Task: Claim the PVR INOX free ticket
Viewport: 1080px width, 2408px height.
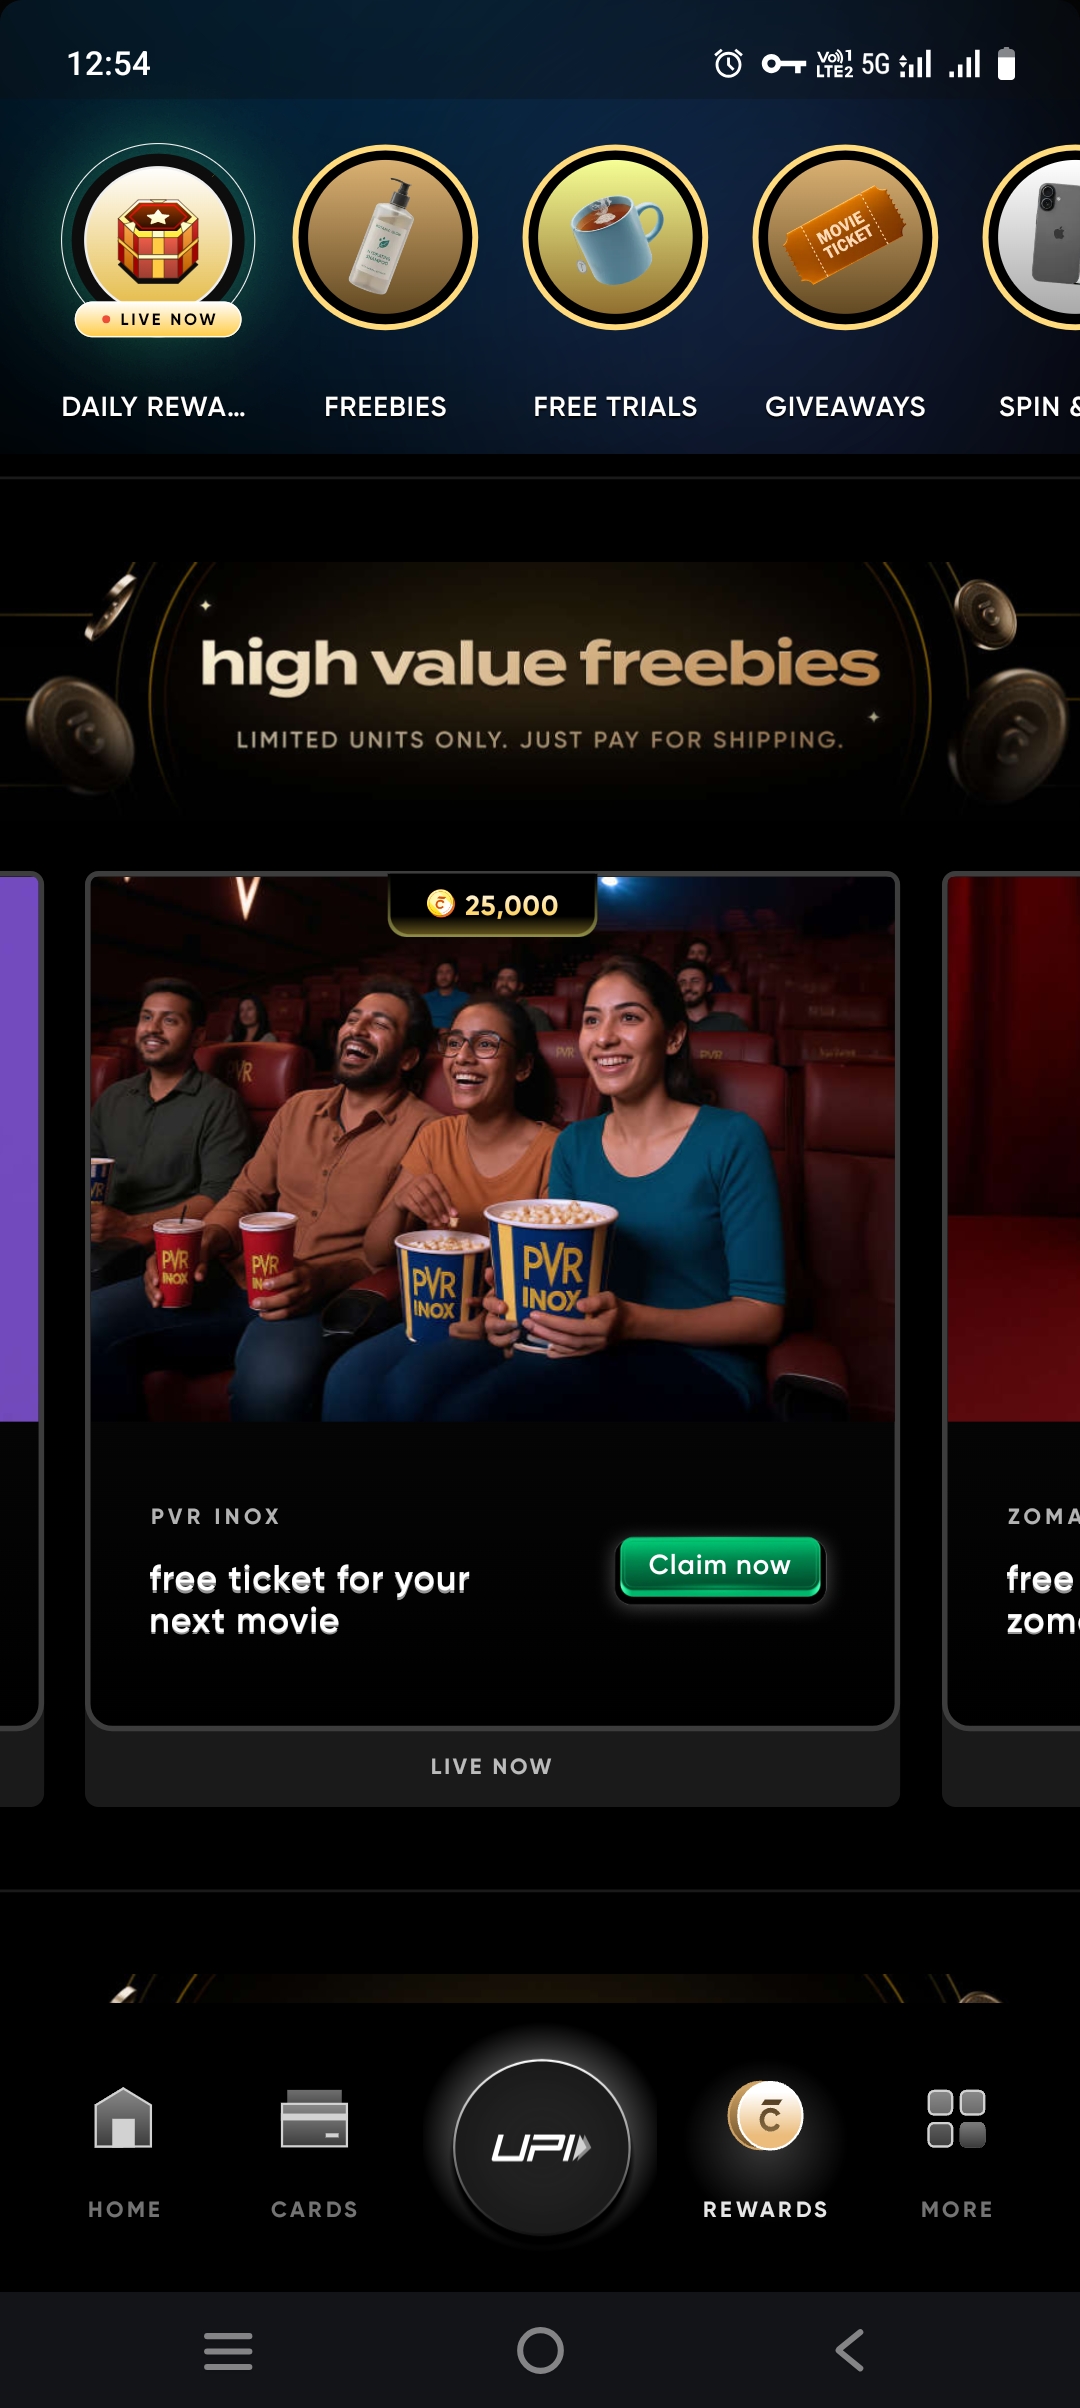Action: pos(720,1567)
